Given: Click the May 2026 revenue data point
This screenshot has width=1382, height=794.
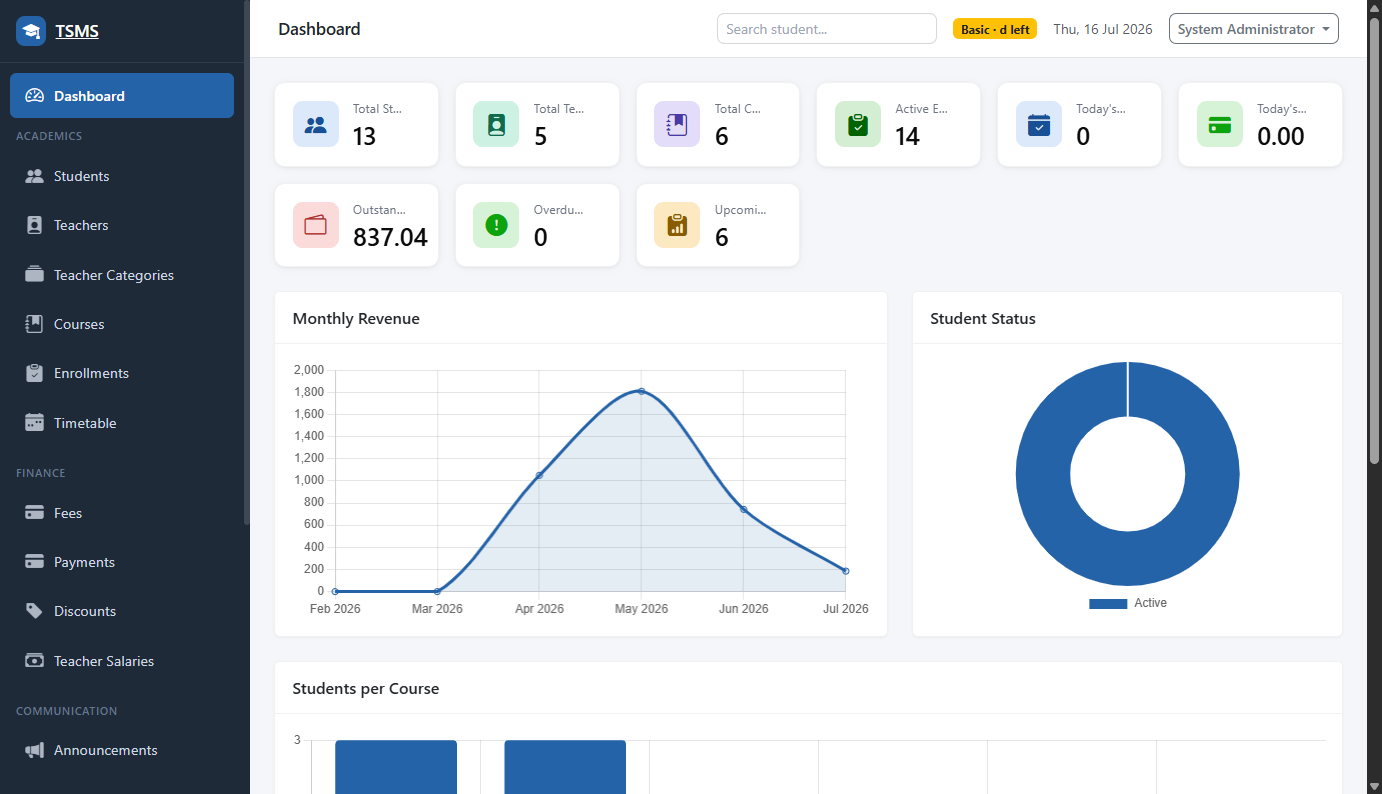Looking at the screenshot, I should pyautogui.click(x=641, y=391).
